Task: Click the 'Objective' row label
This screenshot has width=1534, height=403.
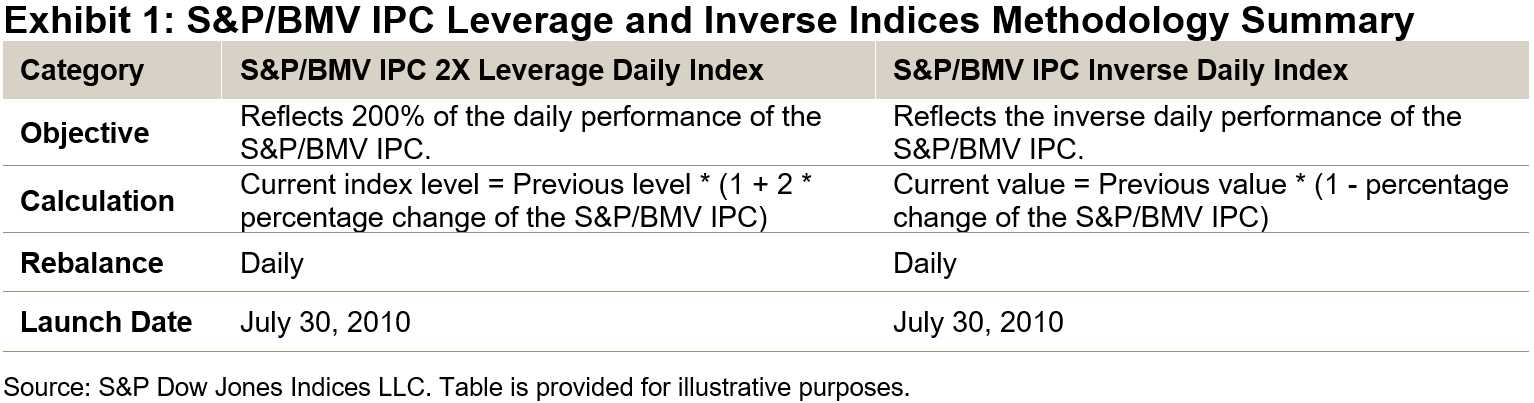Action: click(85, 133)
